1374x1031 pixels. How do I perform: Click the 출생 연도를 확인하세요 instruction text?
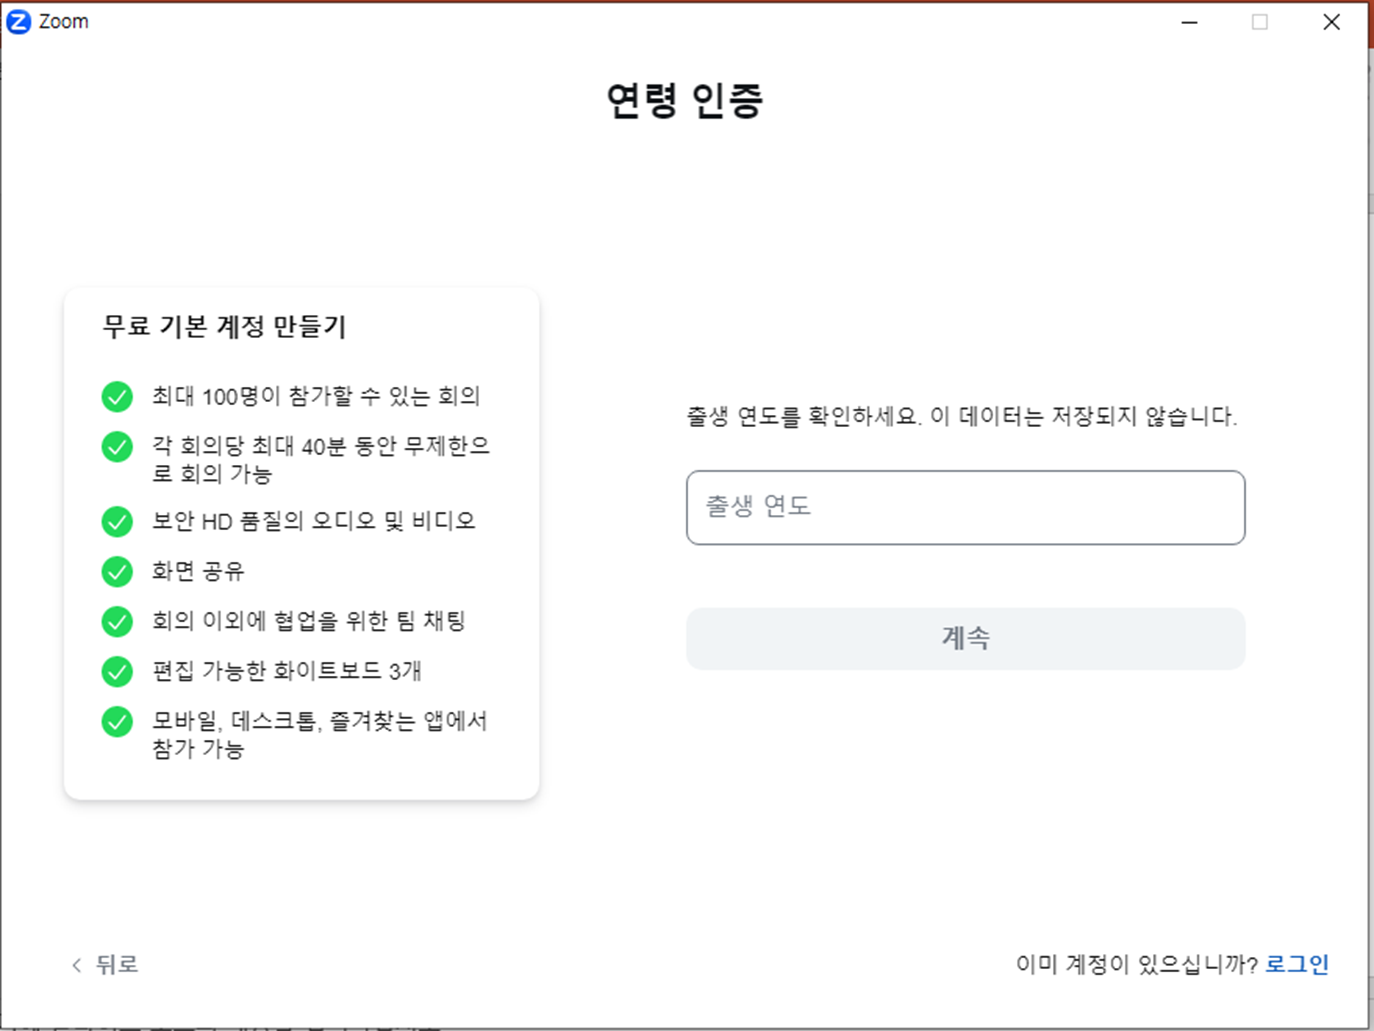tap(962, 416)
